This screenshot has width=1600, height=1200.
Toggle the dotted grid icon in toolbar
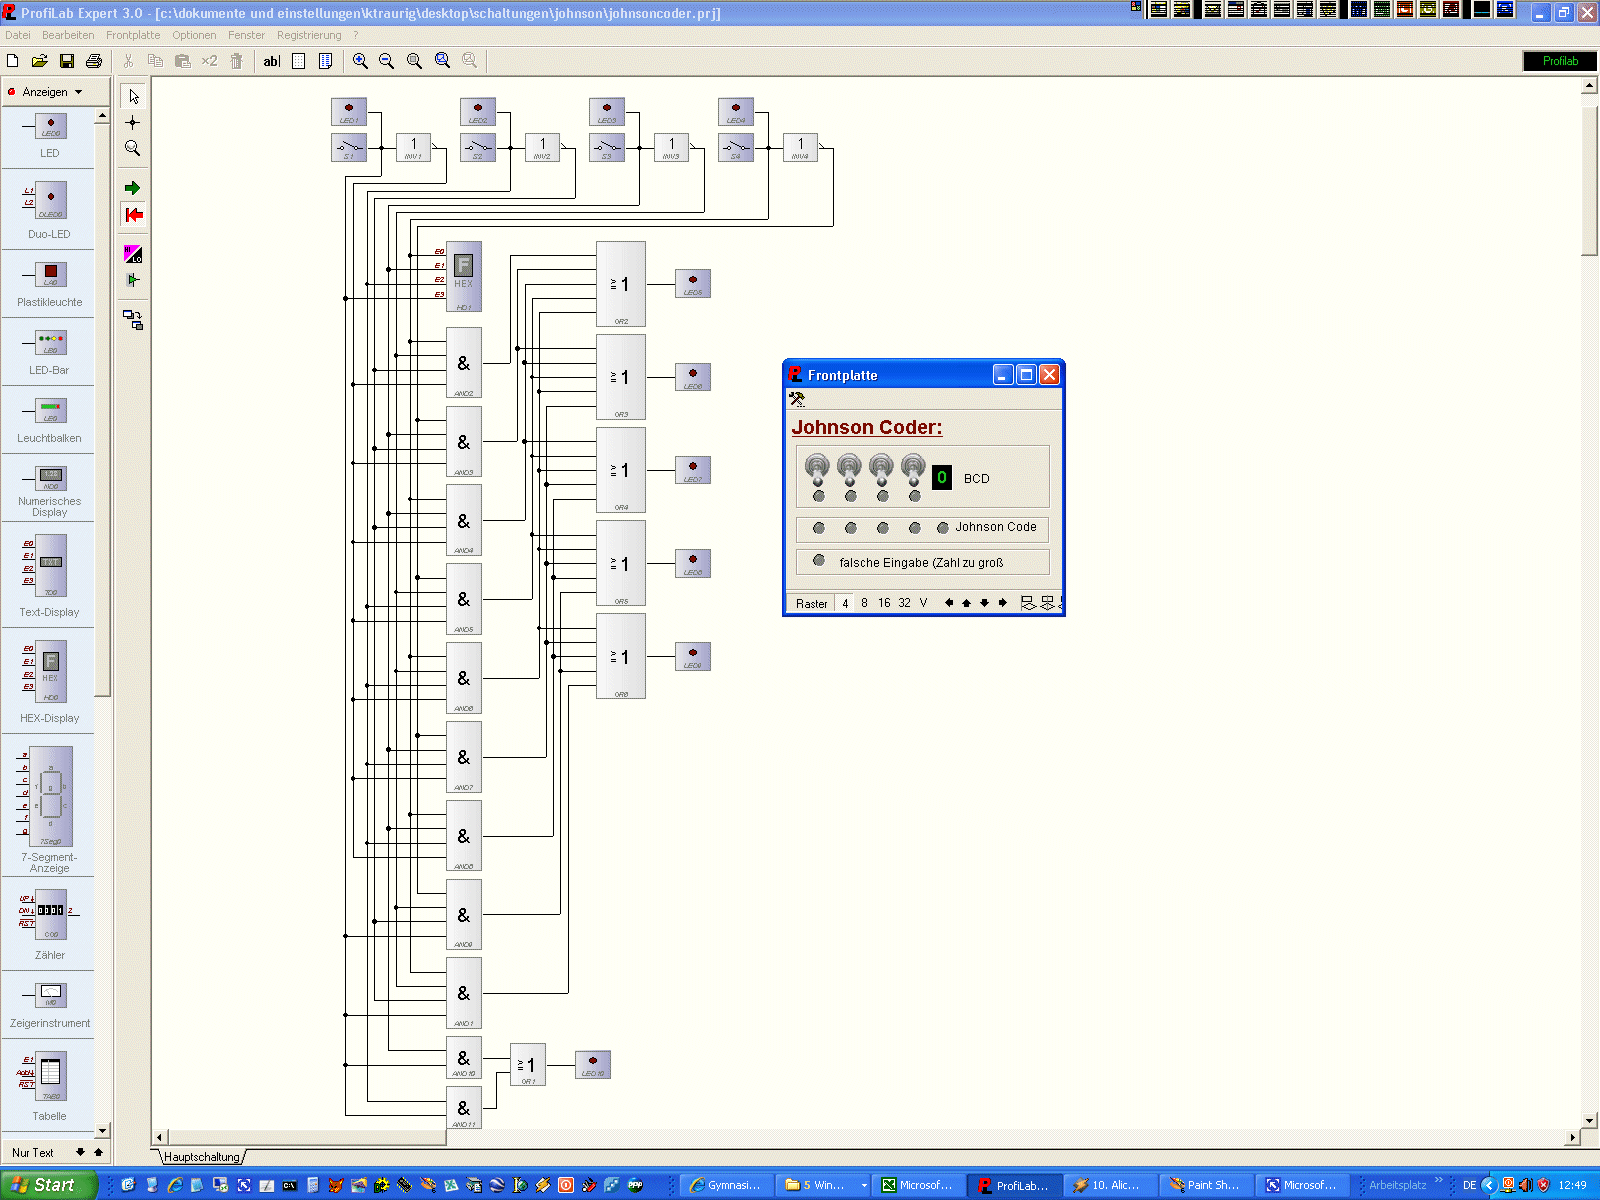(x=298, y=61)
